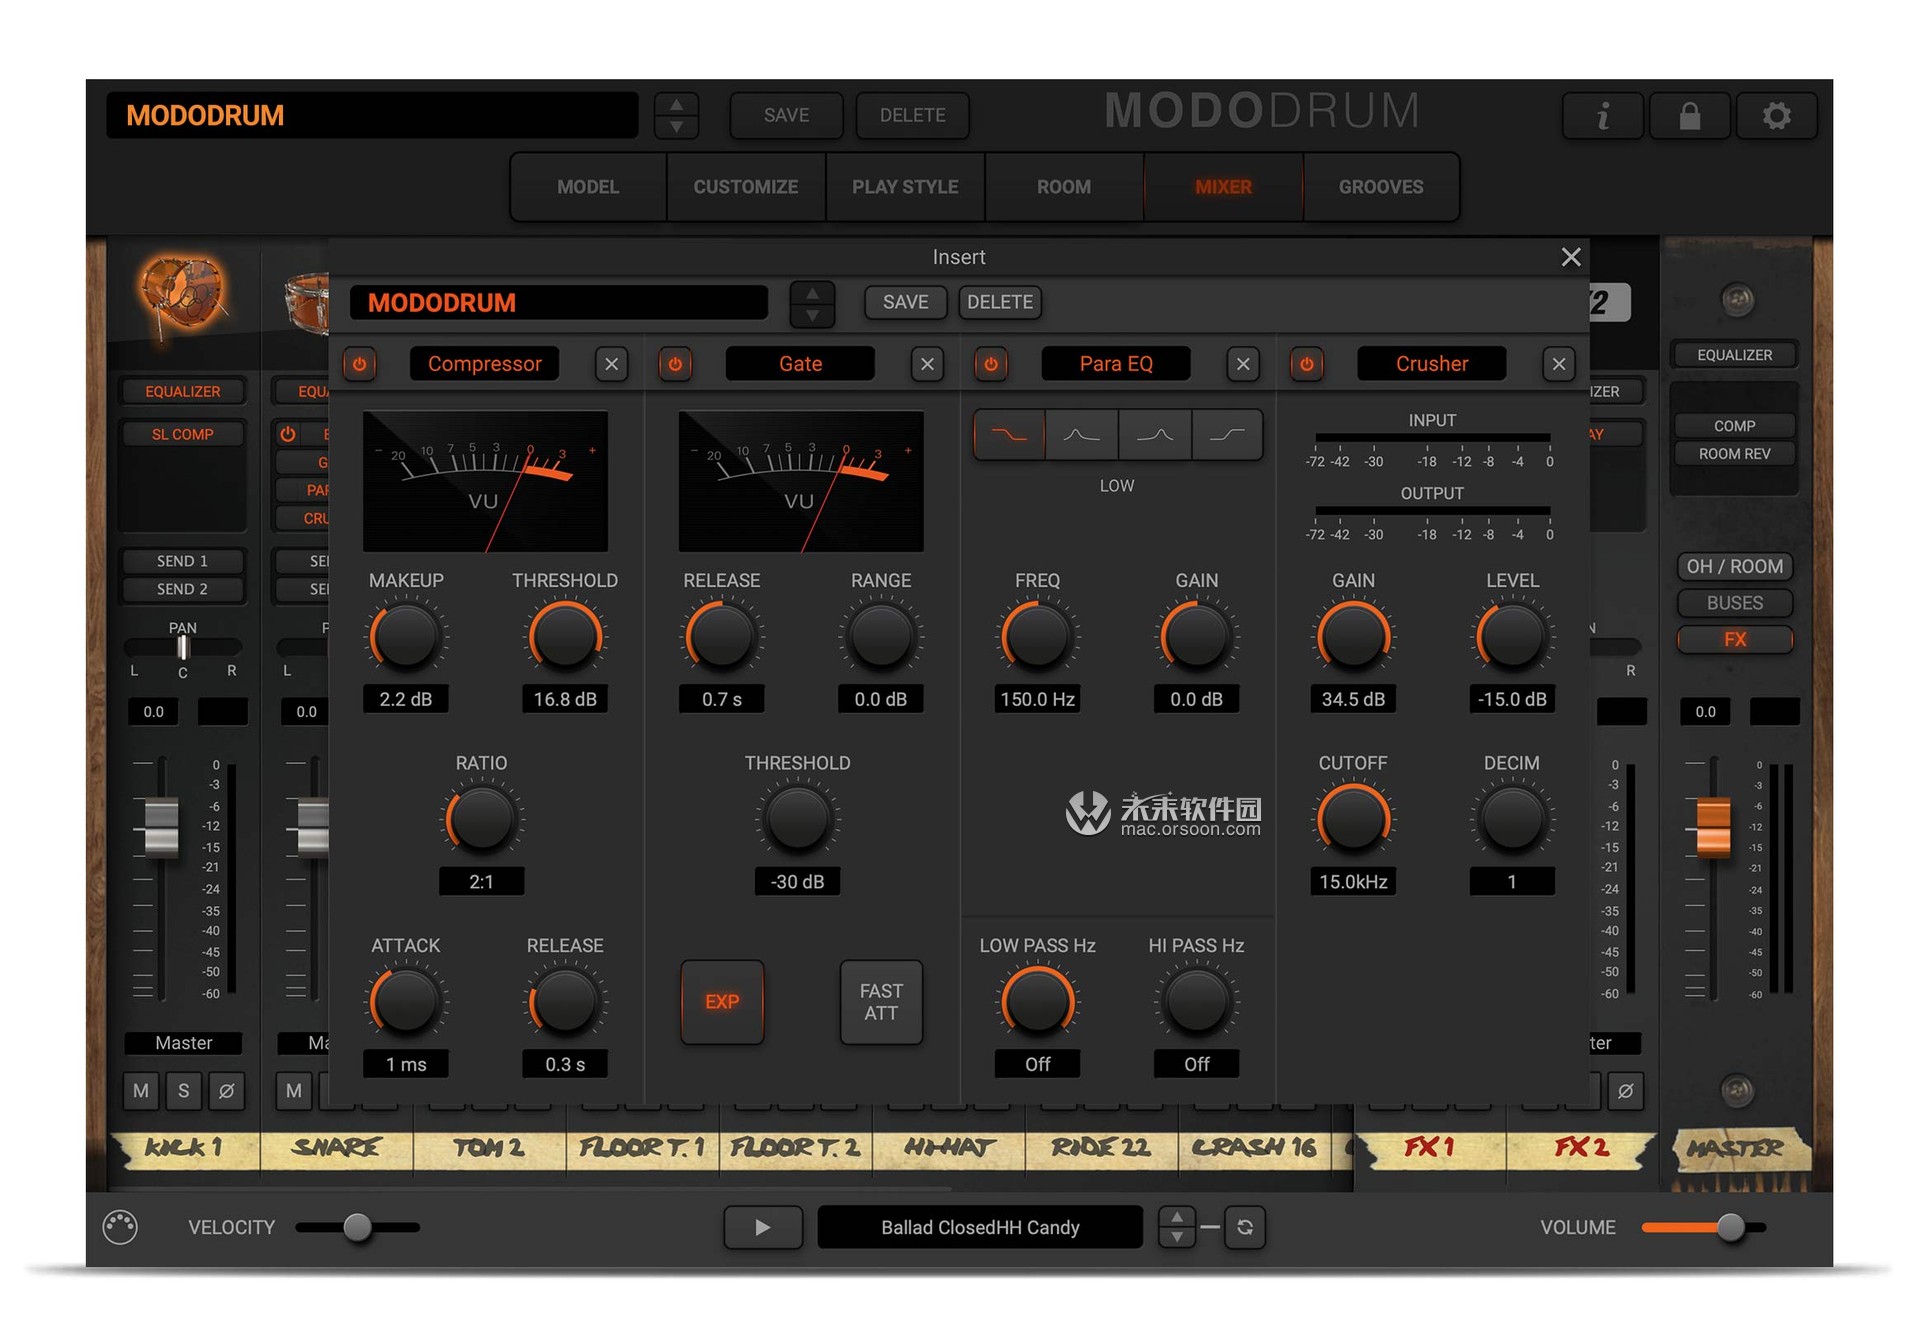The image size is (1920, 1343).
Task: Switch to the GROOVES tab
Action: coord(1380,187)
